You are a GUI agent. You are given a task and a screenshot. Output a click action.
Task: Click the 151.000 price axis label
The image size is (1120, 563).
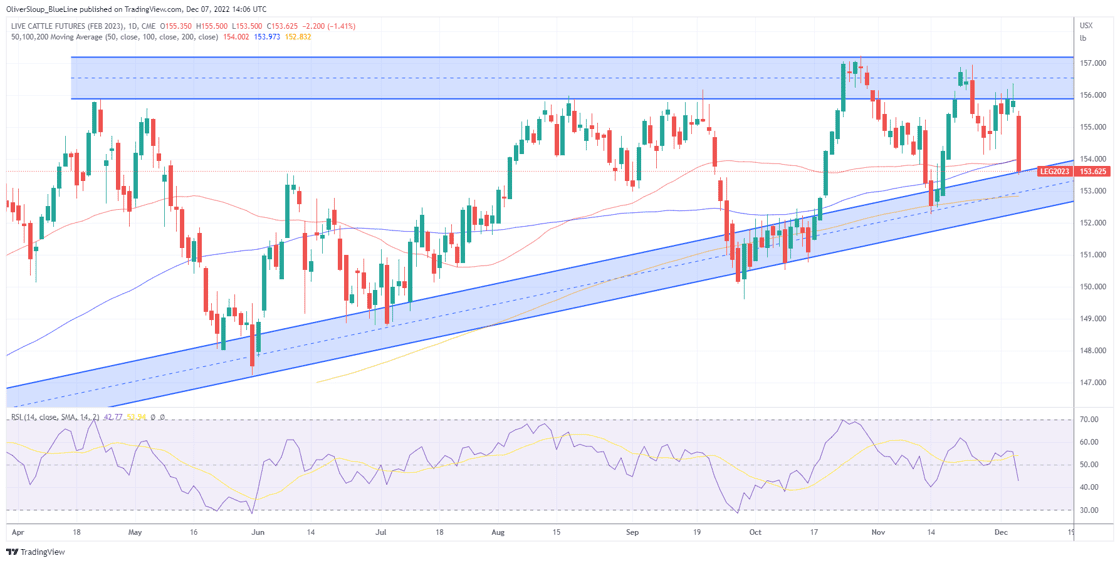pos(1091,255)
